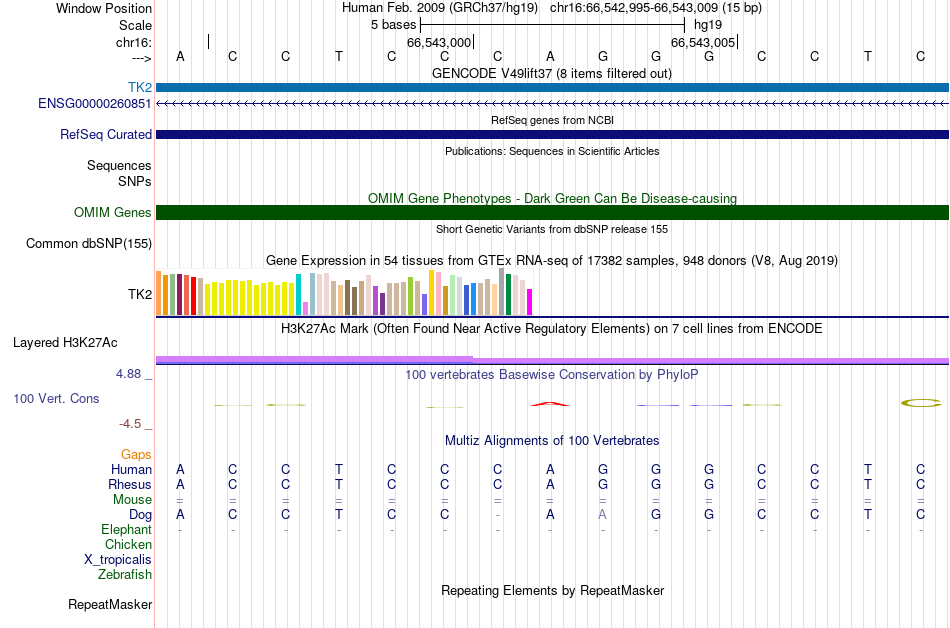Select the Rhesus species label

pyautogui.click(x=130, y=484)
